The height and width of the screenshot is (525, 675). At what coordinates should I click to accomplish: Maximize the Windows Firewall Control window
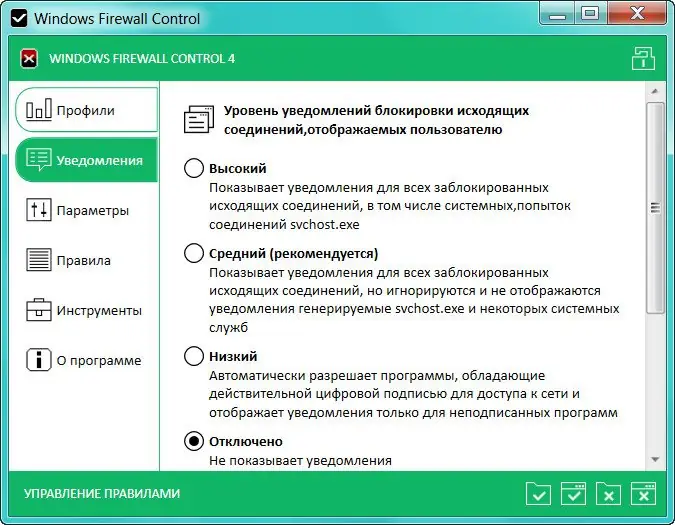tap(590, 15)
